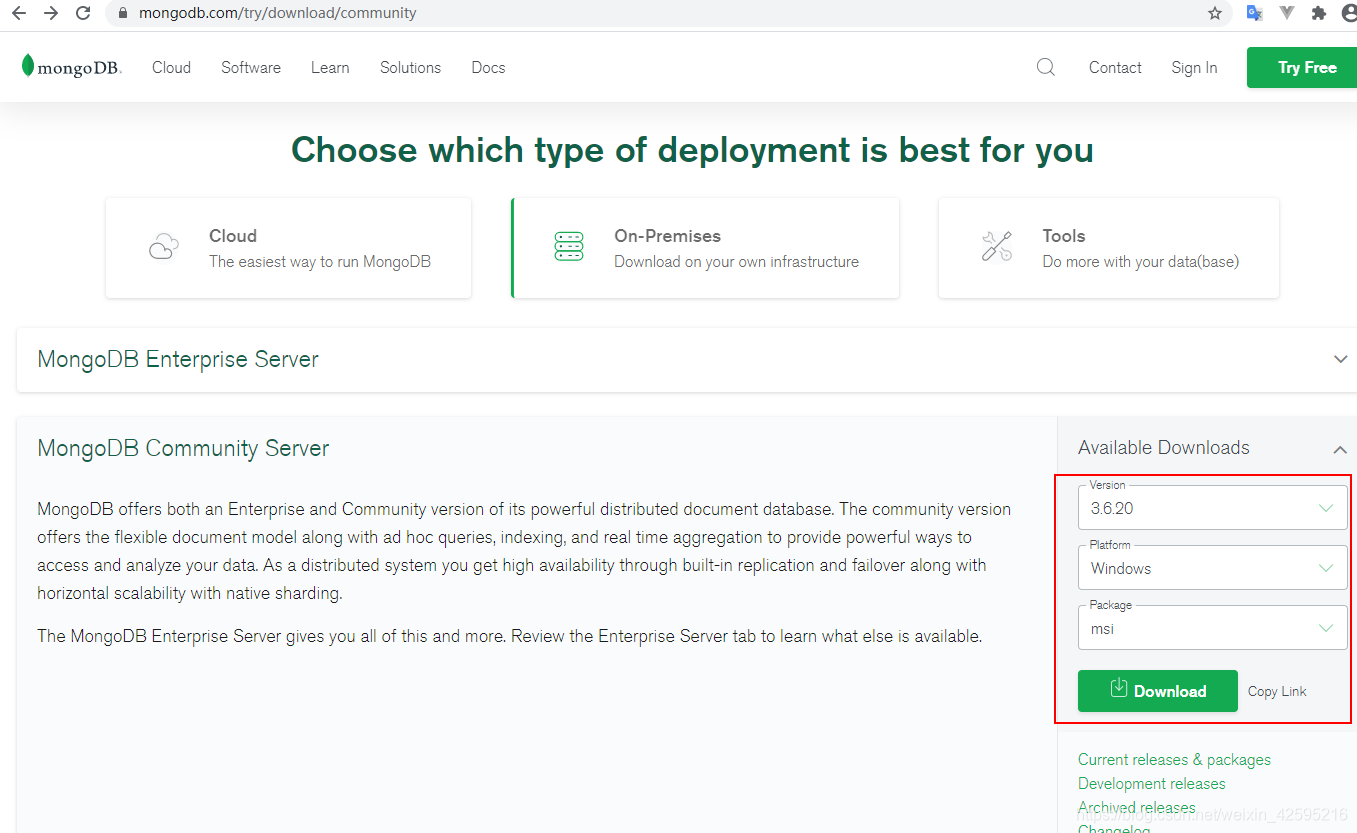Viewport: 1357px width, 833px height.
Task: Open the Platform Windows dropdown
Action: 1212,568
